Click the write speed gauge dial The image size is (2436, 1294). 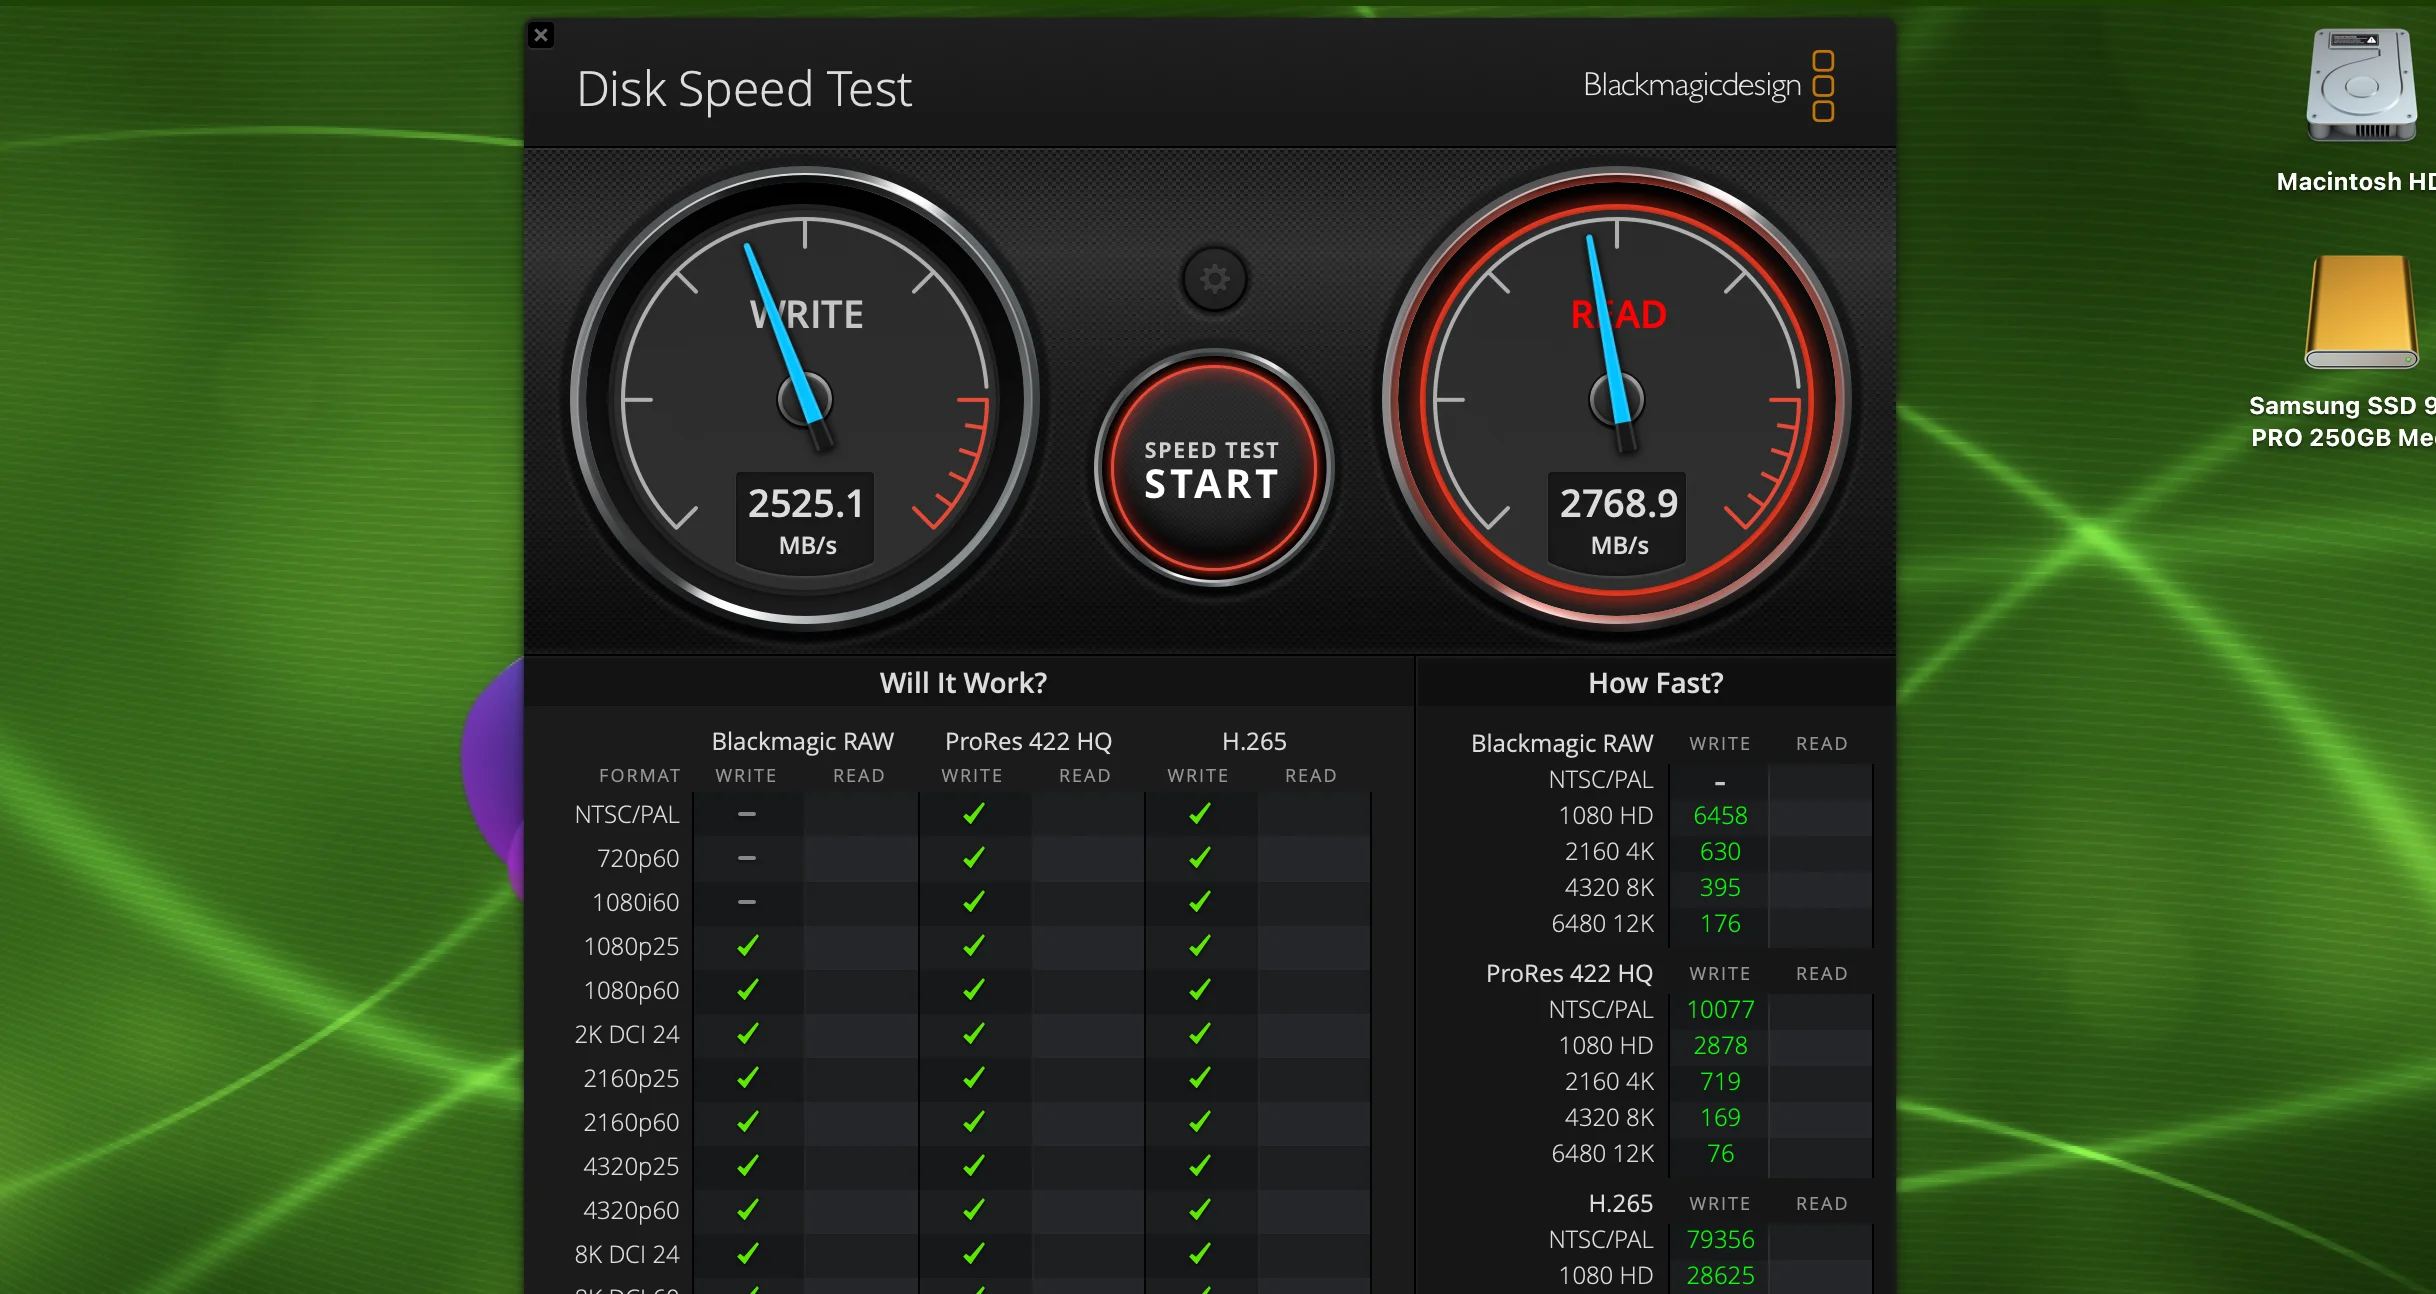coord(805,398)
